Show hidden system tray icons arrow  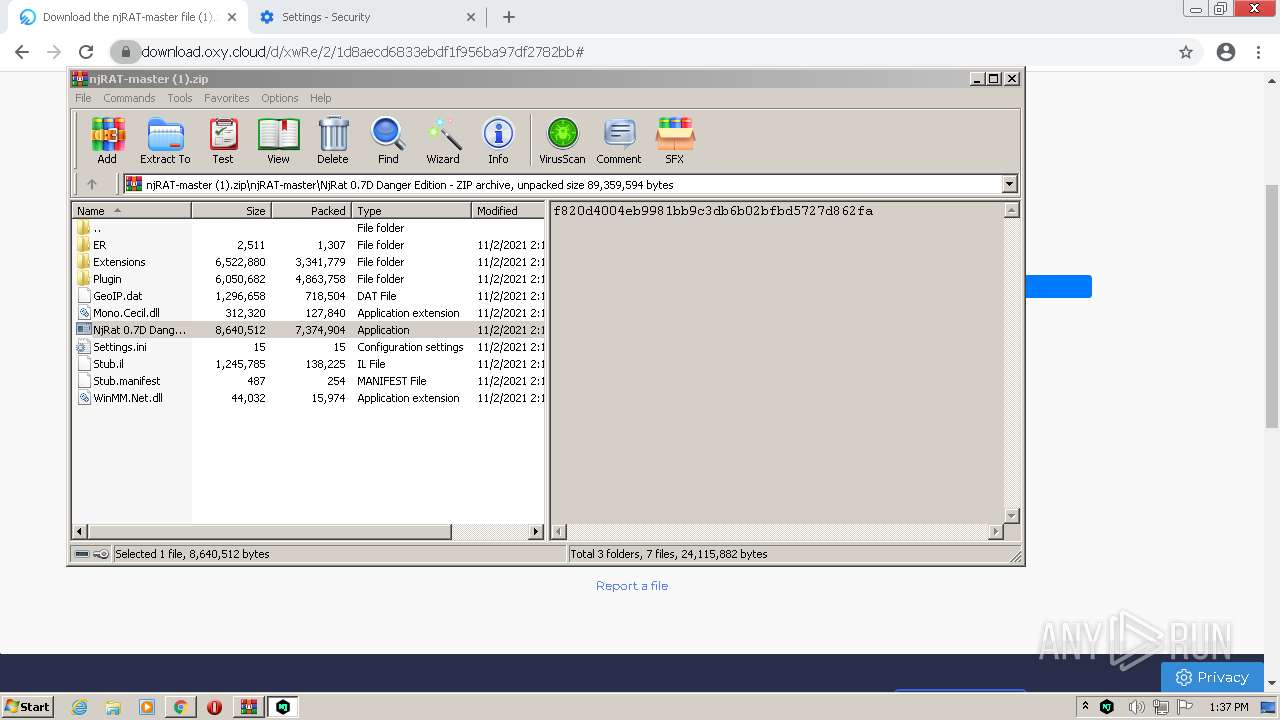click(x=1085, y=706)
